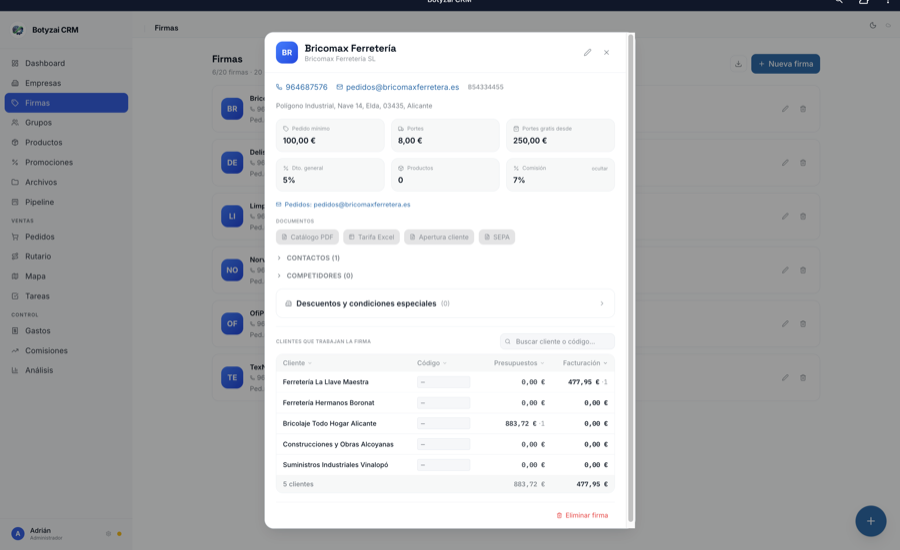Open Firmas in the sidebar
900x550 pixels.
pos(66,103)
